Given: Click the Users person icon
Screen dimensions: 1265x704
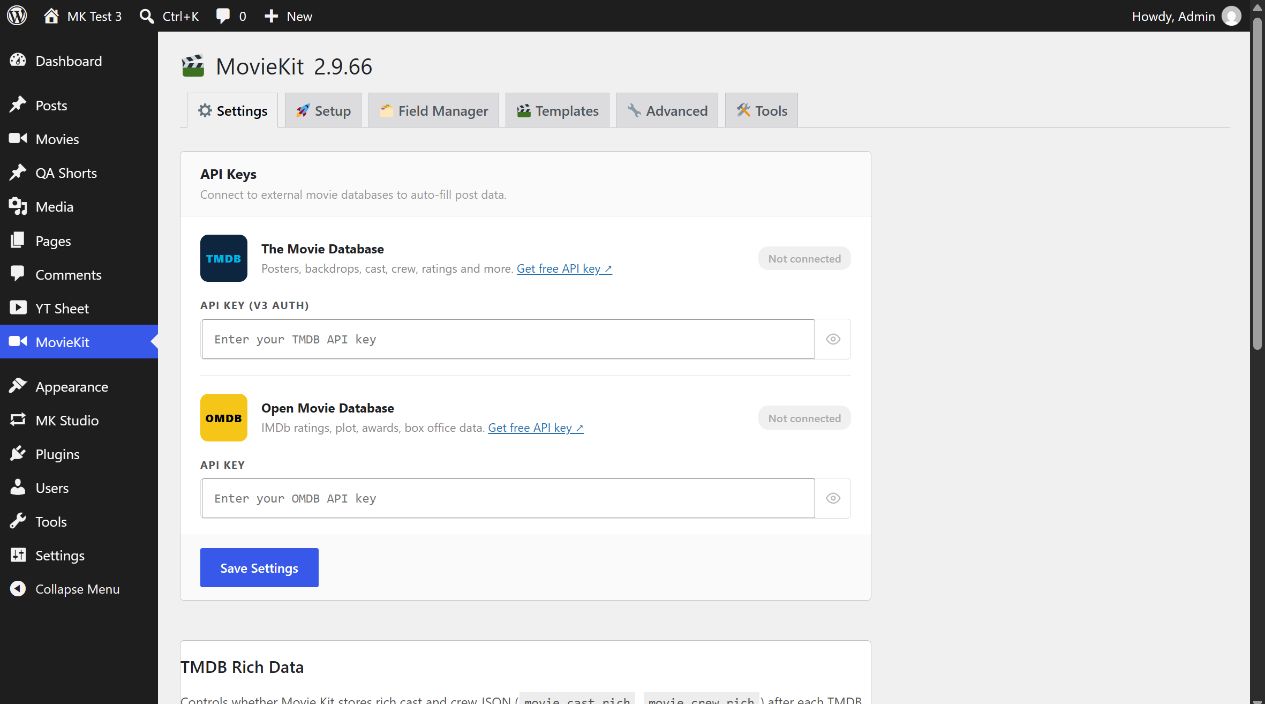Looking at the screenshot, I should pyautogui.click(x=18, y=488).
